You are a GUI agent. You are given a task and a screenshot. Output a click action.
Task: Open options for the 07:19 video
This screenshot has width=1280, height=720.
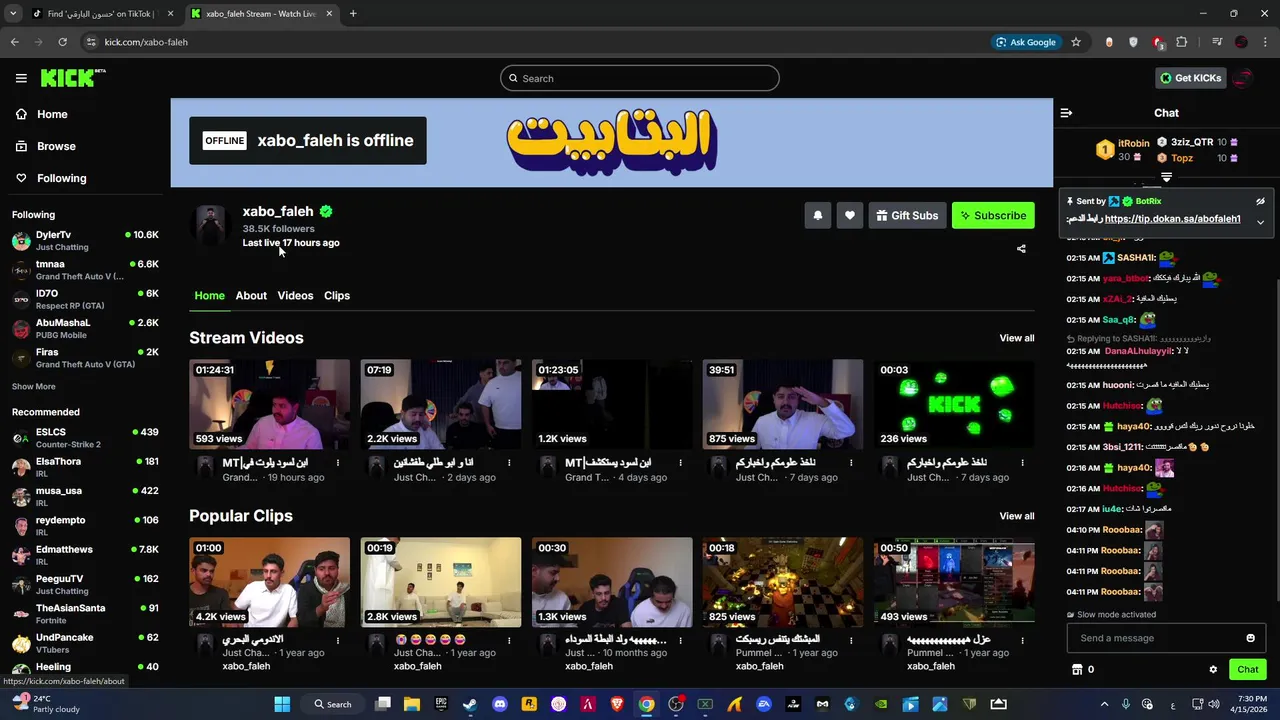(509, 463)
